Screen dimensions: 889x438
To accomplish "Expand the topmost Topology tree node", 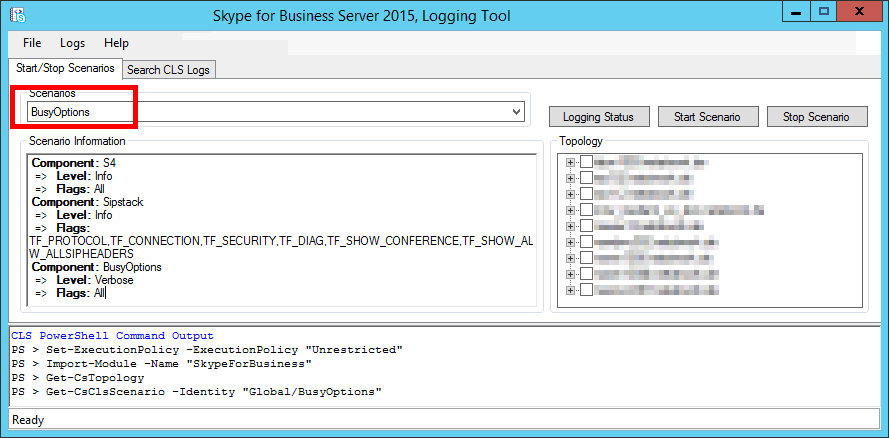I will pos(570,162).
